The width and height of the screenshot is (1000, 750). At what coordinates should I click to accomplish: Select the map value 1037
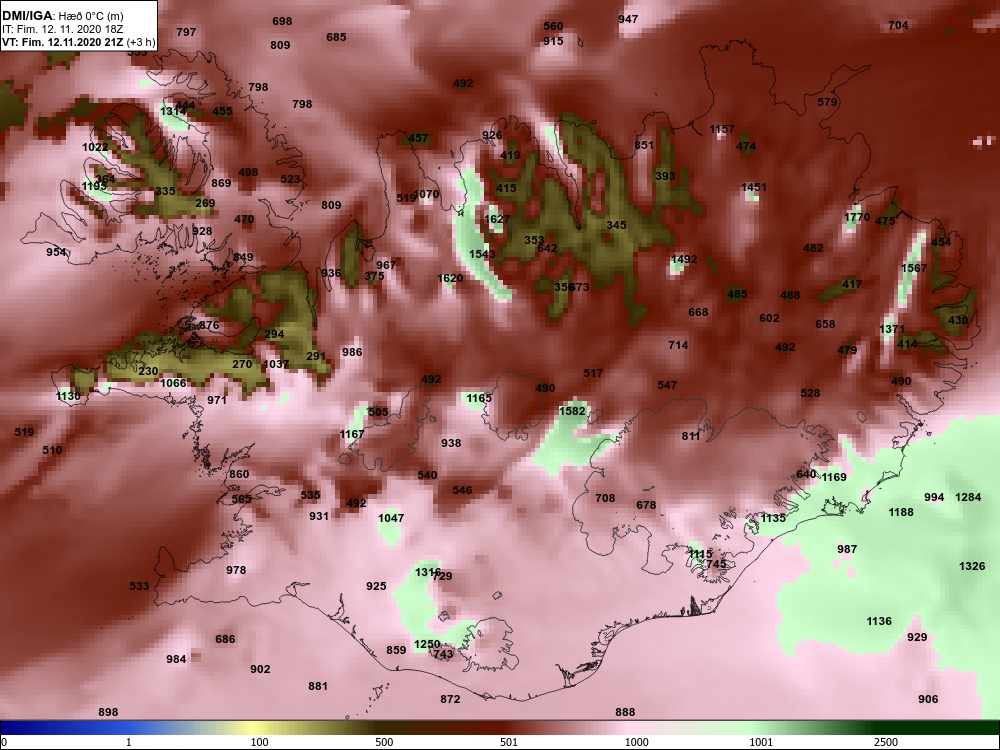pos(276,364)
